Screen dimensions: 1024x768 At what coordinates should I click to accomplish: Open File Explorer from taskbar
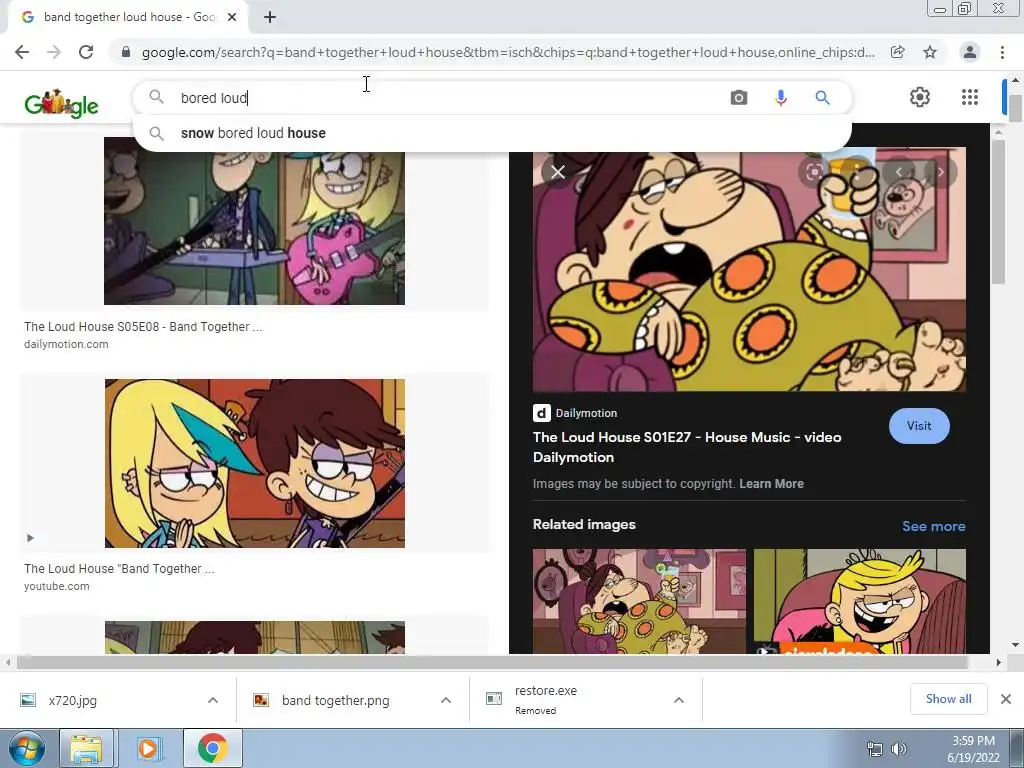coord(86,748)
